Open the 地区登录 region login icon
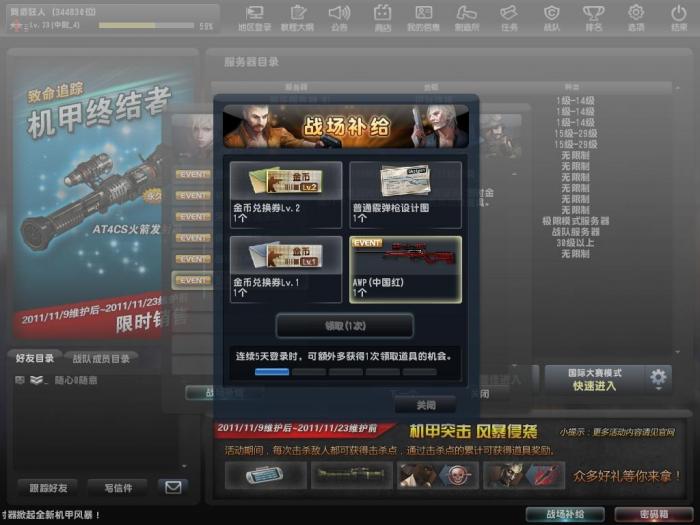The image size is (700, 525). tap(254, 18)
